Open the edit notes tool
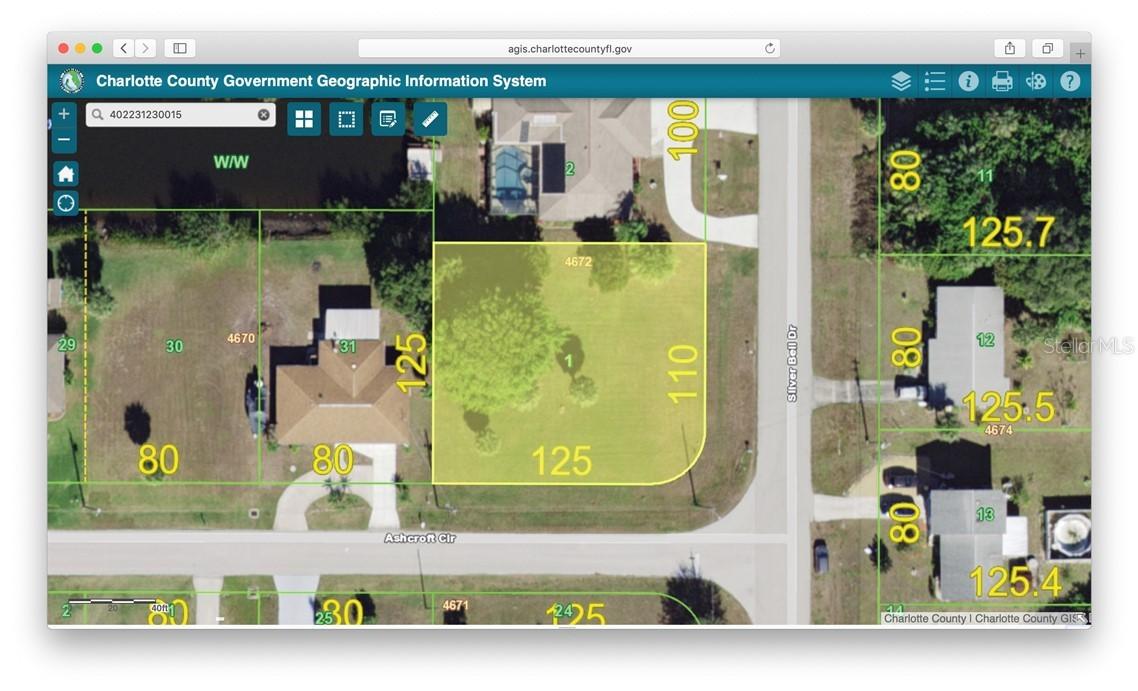 click(388, 119)
